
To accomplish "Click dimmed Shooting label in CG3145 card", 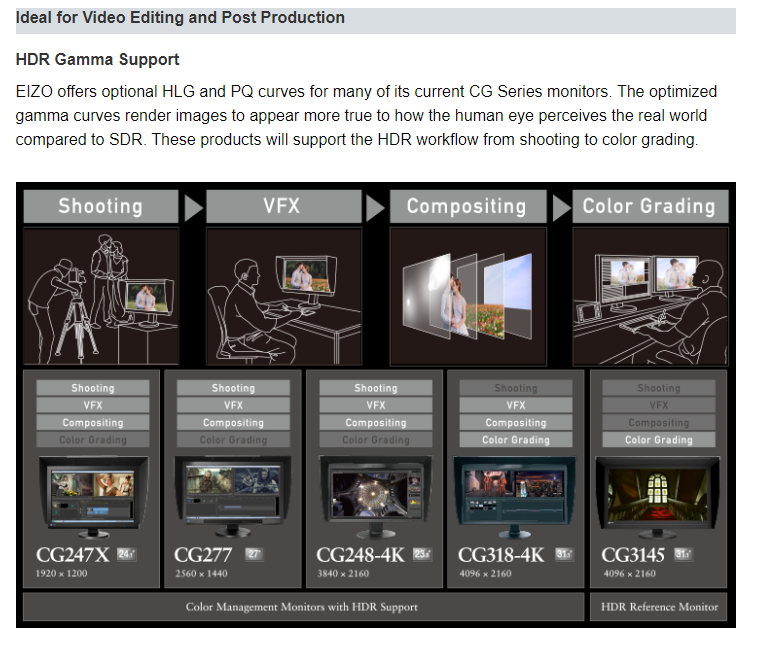I will [659, 388].
